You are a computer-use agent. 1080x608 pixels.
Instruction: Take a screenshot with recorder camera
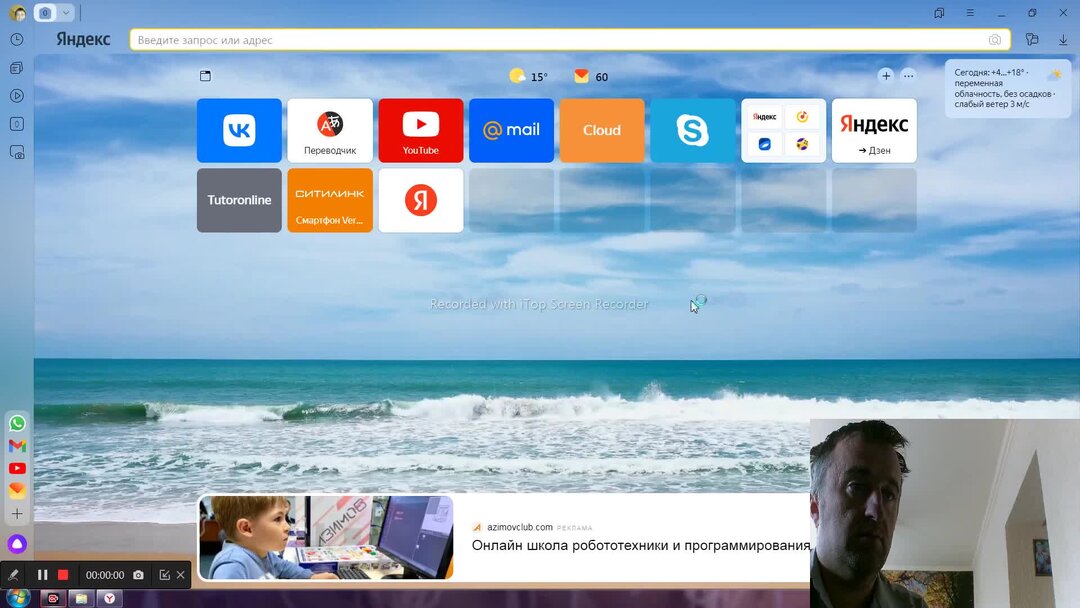(138, 575)
